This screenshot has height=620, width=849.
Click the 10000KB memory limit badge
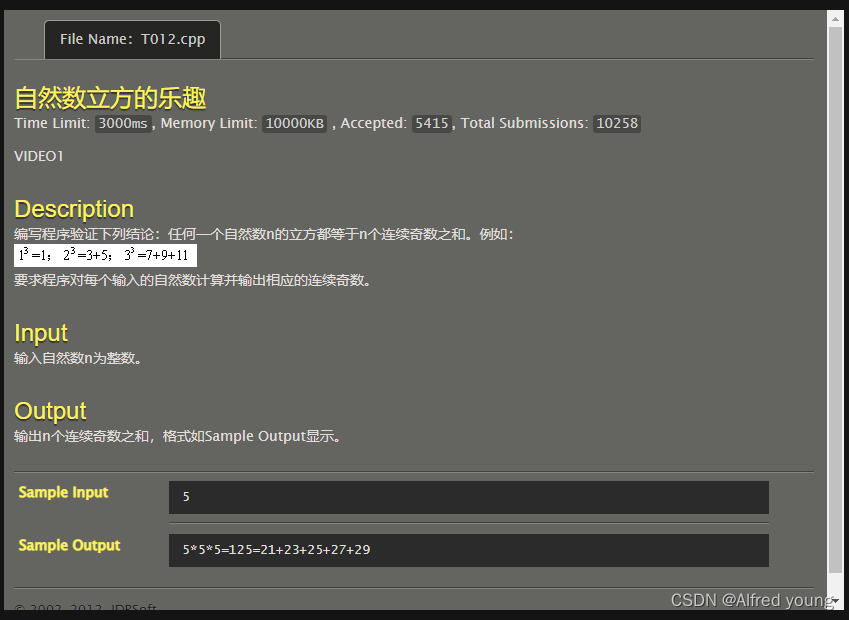(294, 123)
